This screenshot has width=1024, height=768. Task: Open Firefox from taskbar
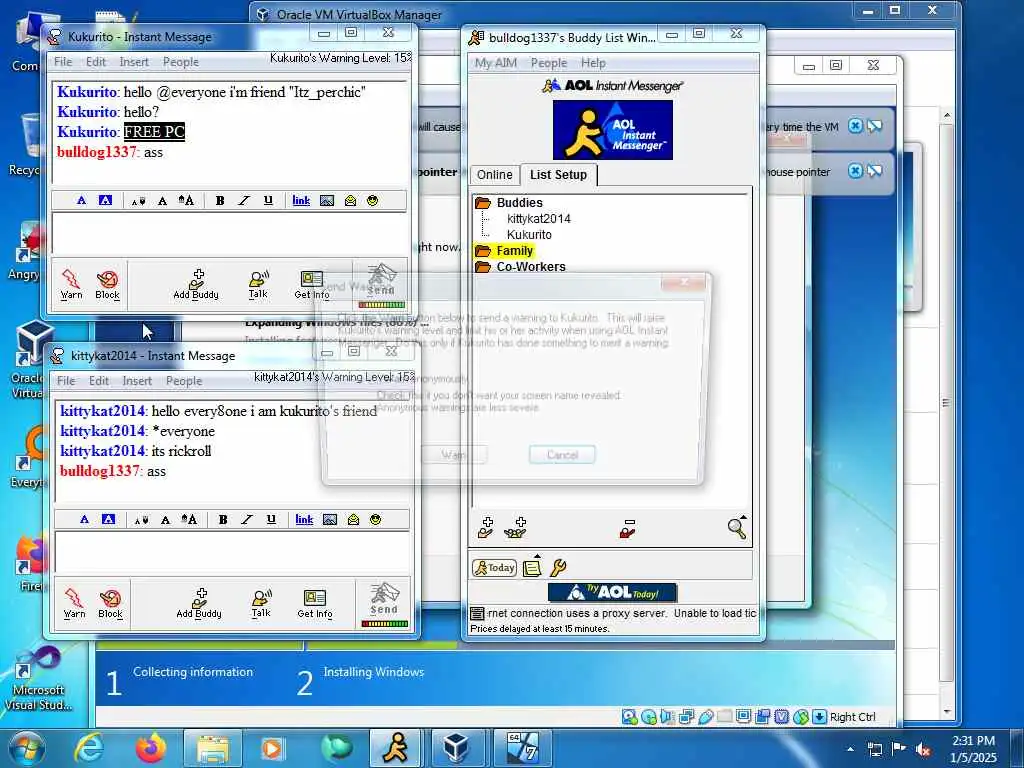click(151, 749)
